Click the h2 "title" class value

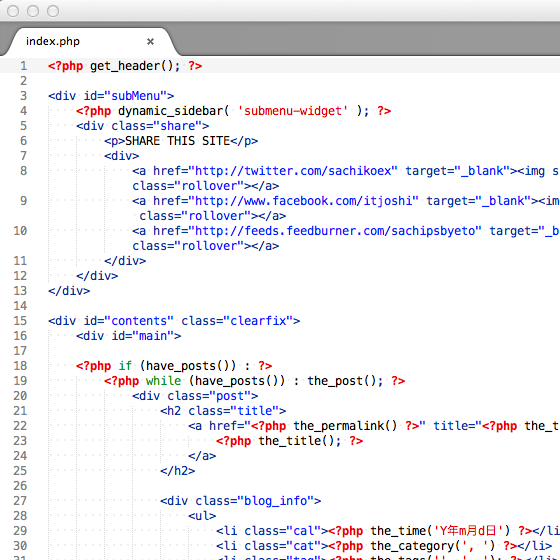pos(254,411)
